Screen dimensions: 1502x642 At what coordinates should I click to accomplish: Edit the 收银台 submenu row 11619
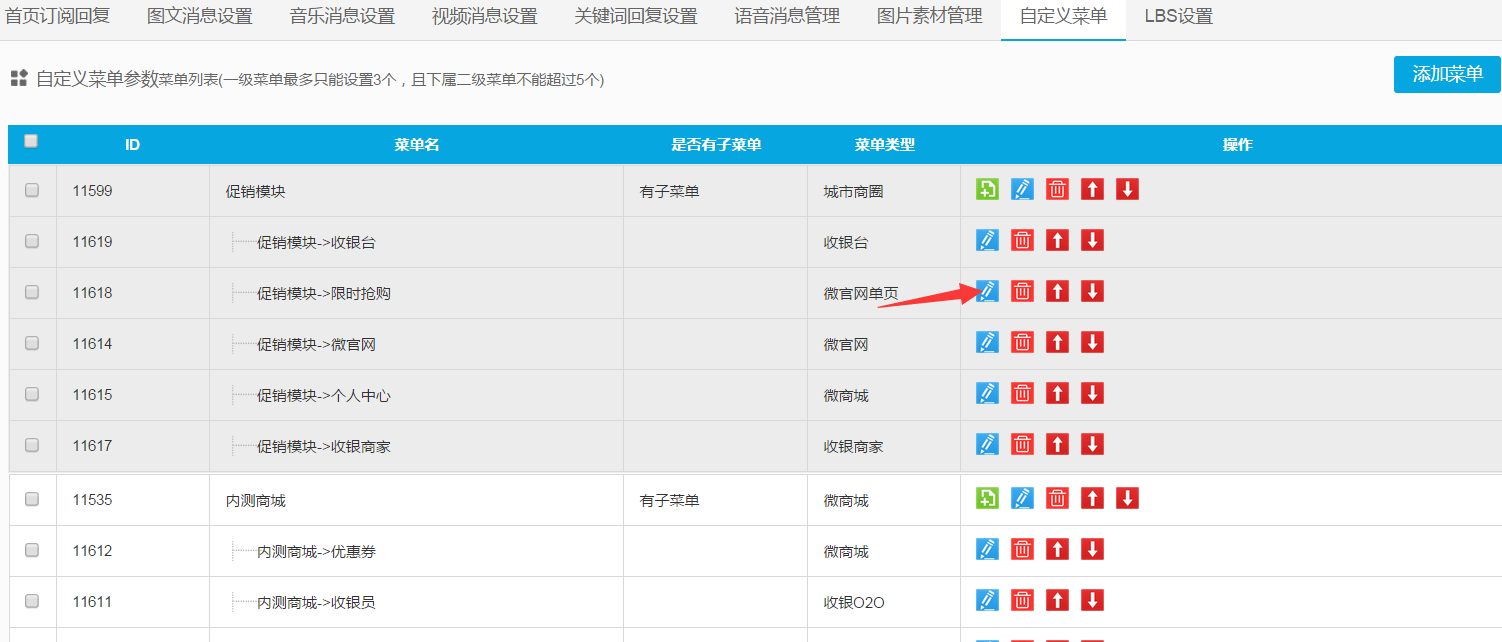click(x=987, y=240)
